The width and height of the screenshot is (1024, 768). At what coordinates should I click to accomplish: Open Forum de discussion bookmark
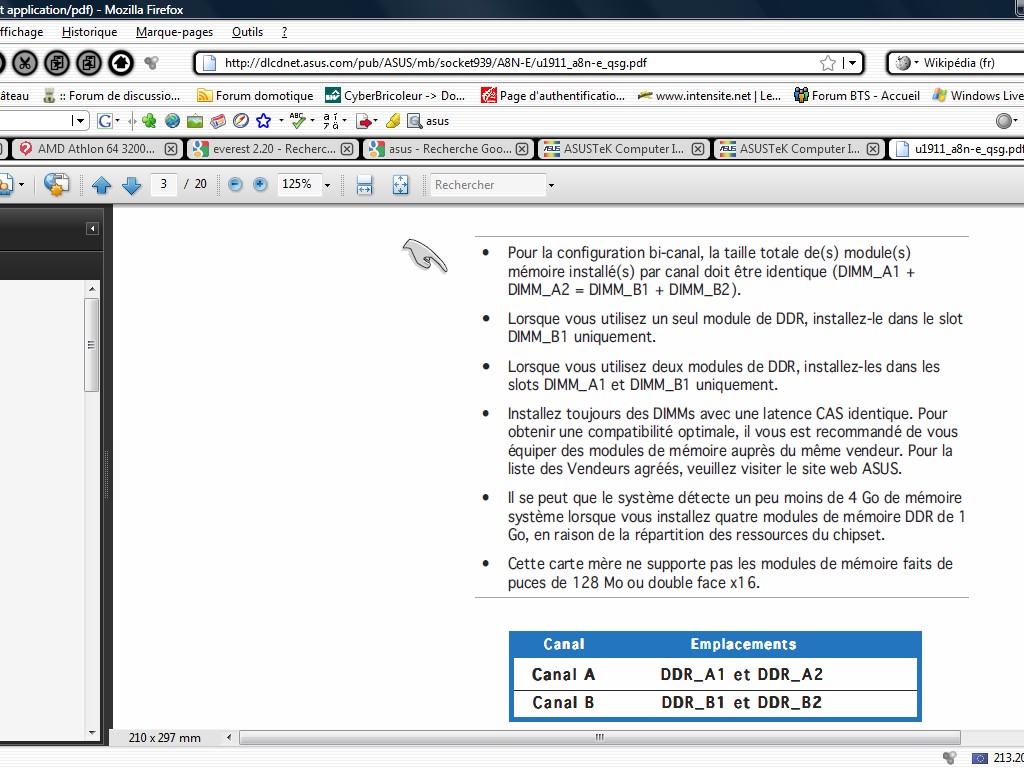point(112,96)
